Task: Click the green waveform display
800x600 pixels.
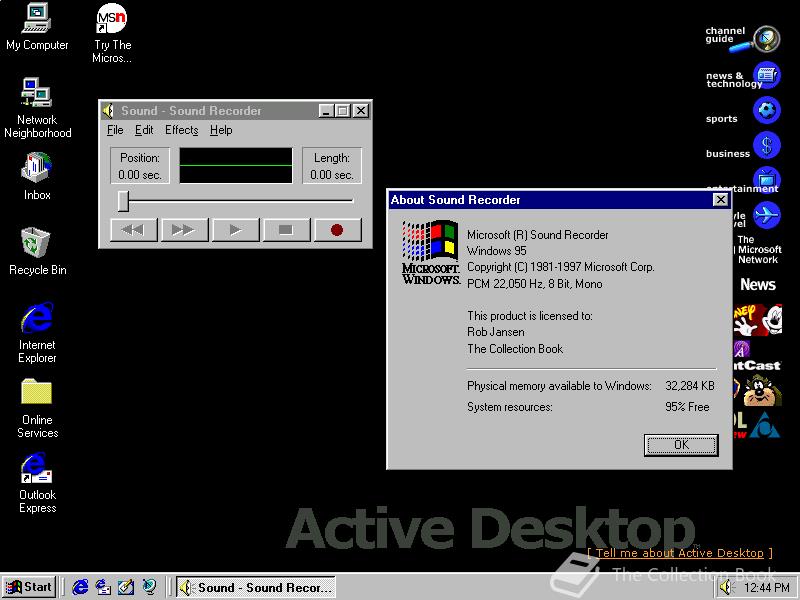Action: tap(236, 165)
